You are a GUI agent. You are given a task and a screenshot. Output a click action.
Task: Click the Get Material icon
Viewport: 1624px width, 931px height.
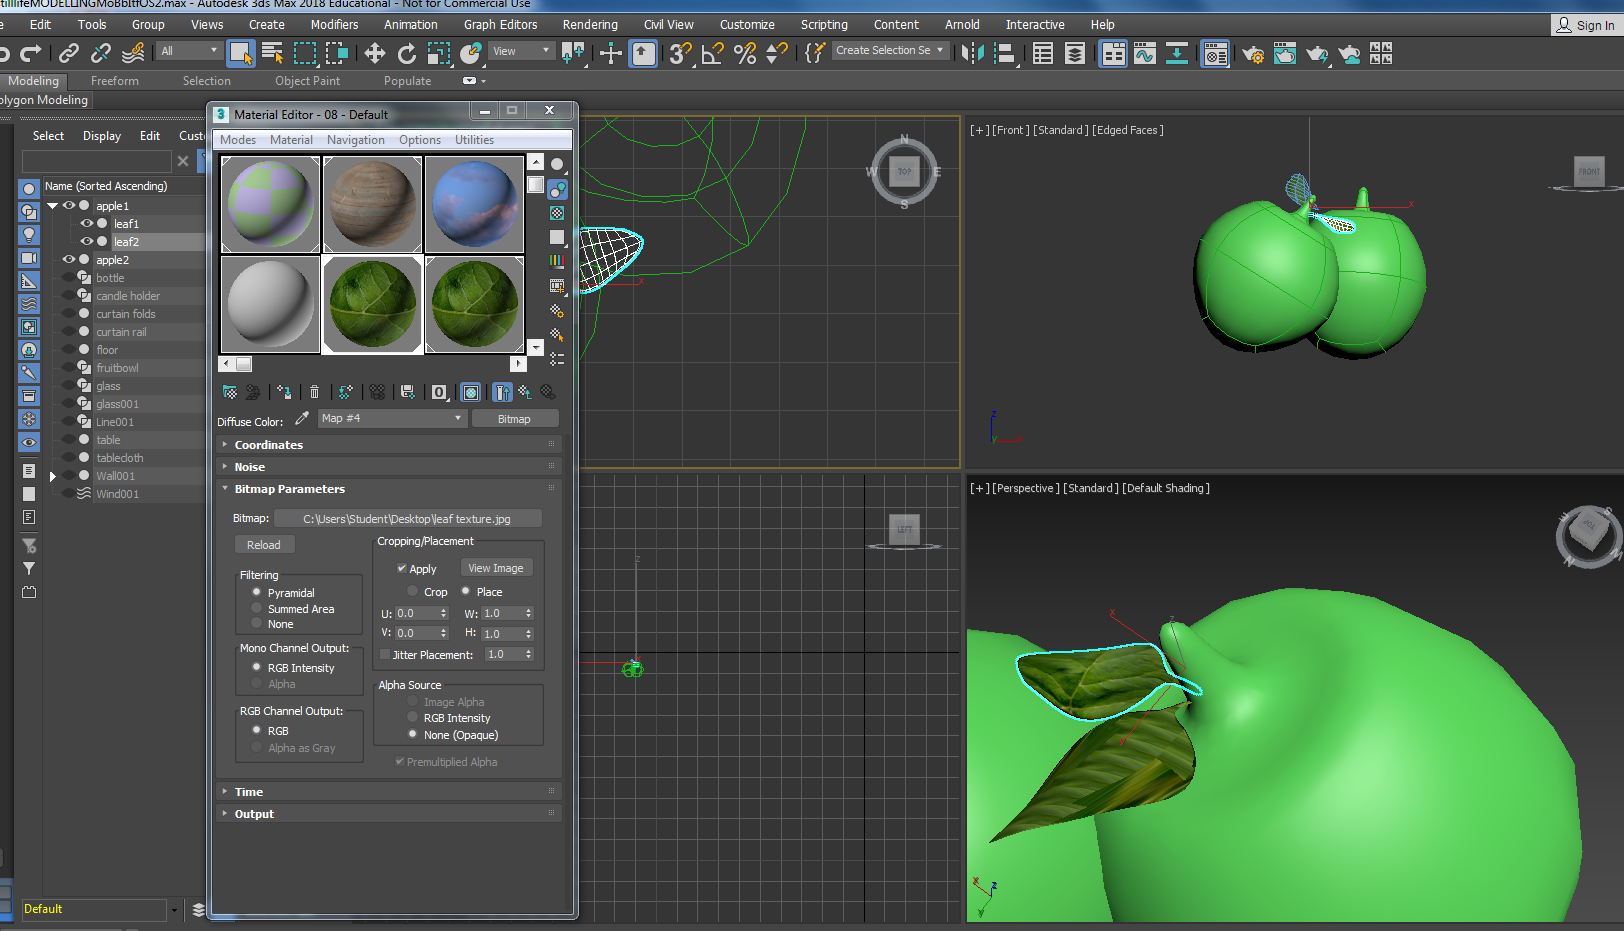[230, 392]
